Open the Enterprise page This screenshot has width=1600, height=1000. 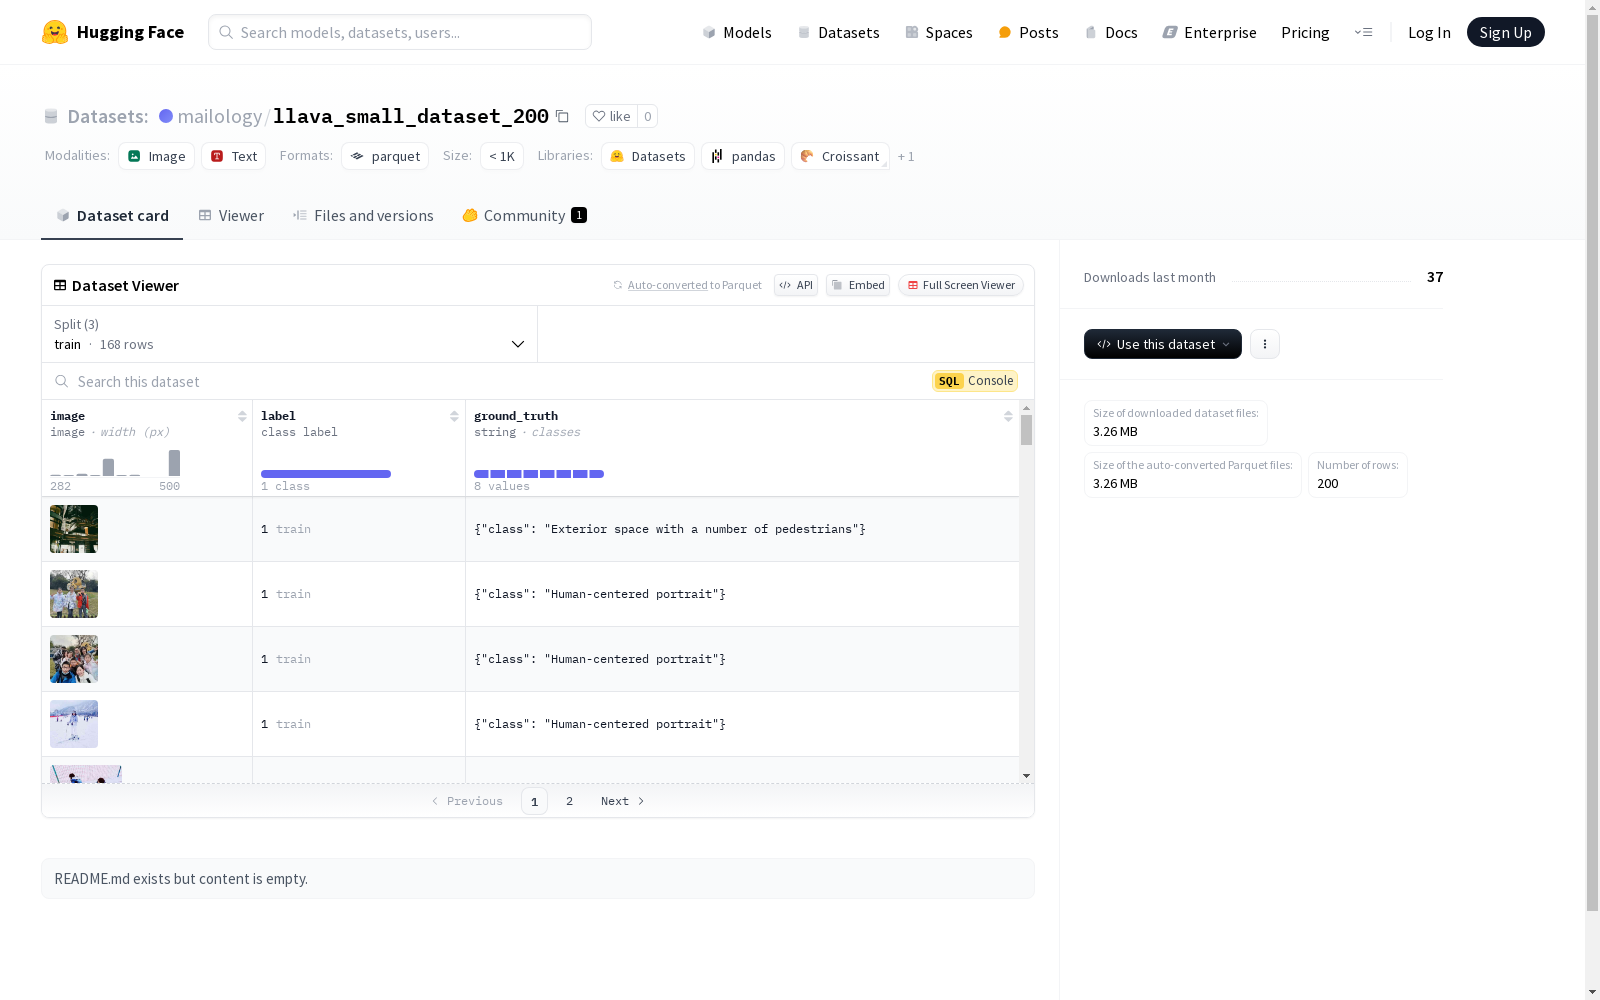pos(1209,32)
